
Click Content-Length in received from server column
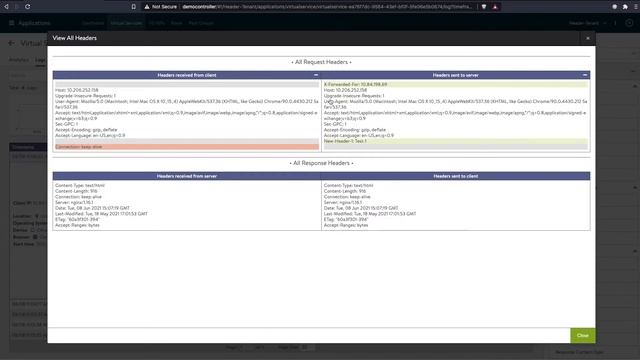pos(76,191)
